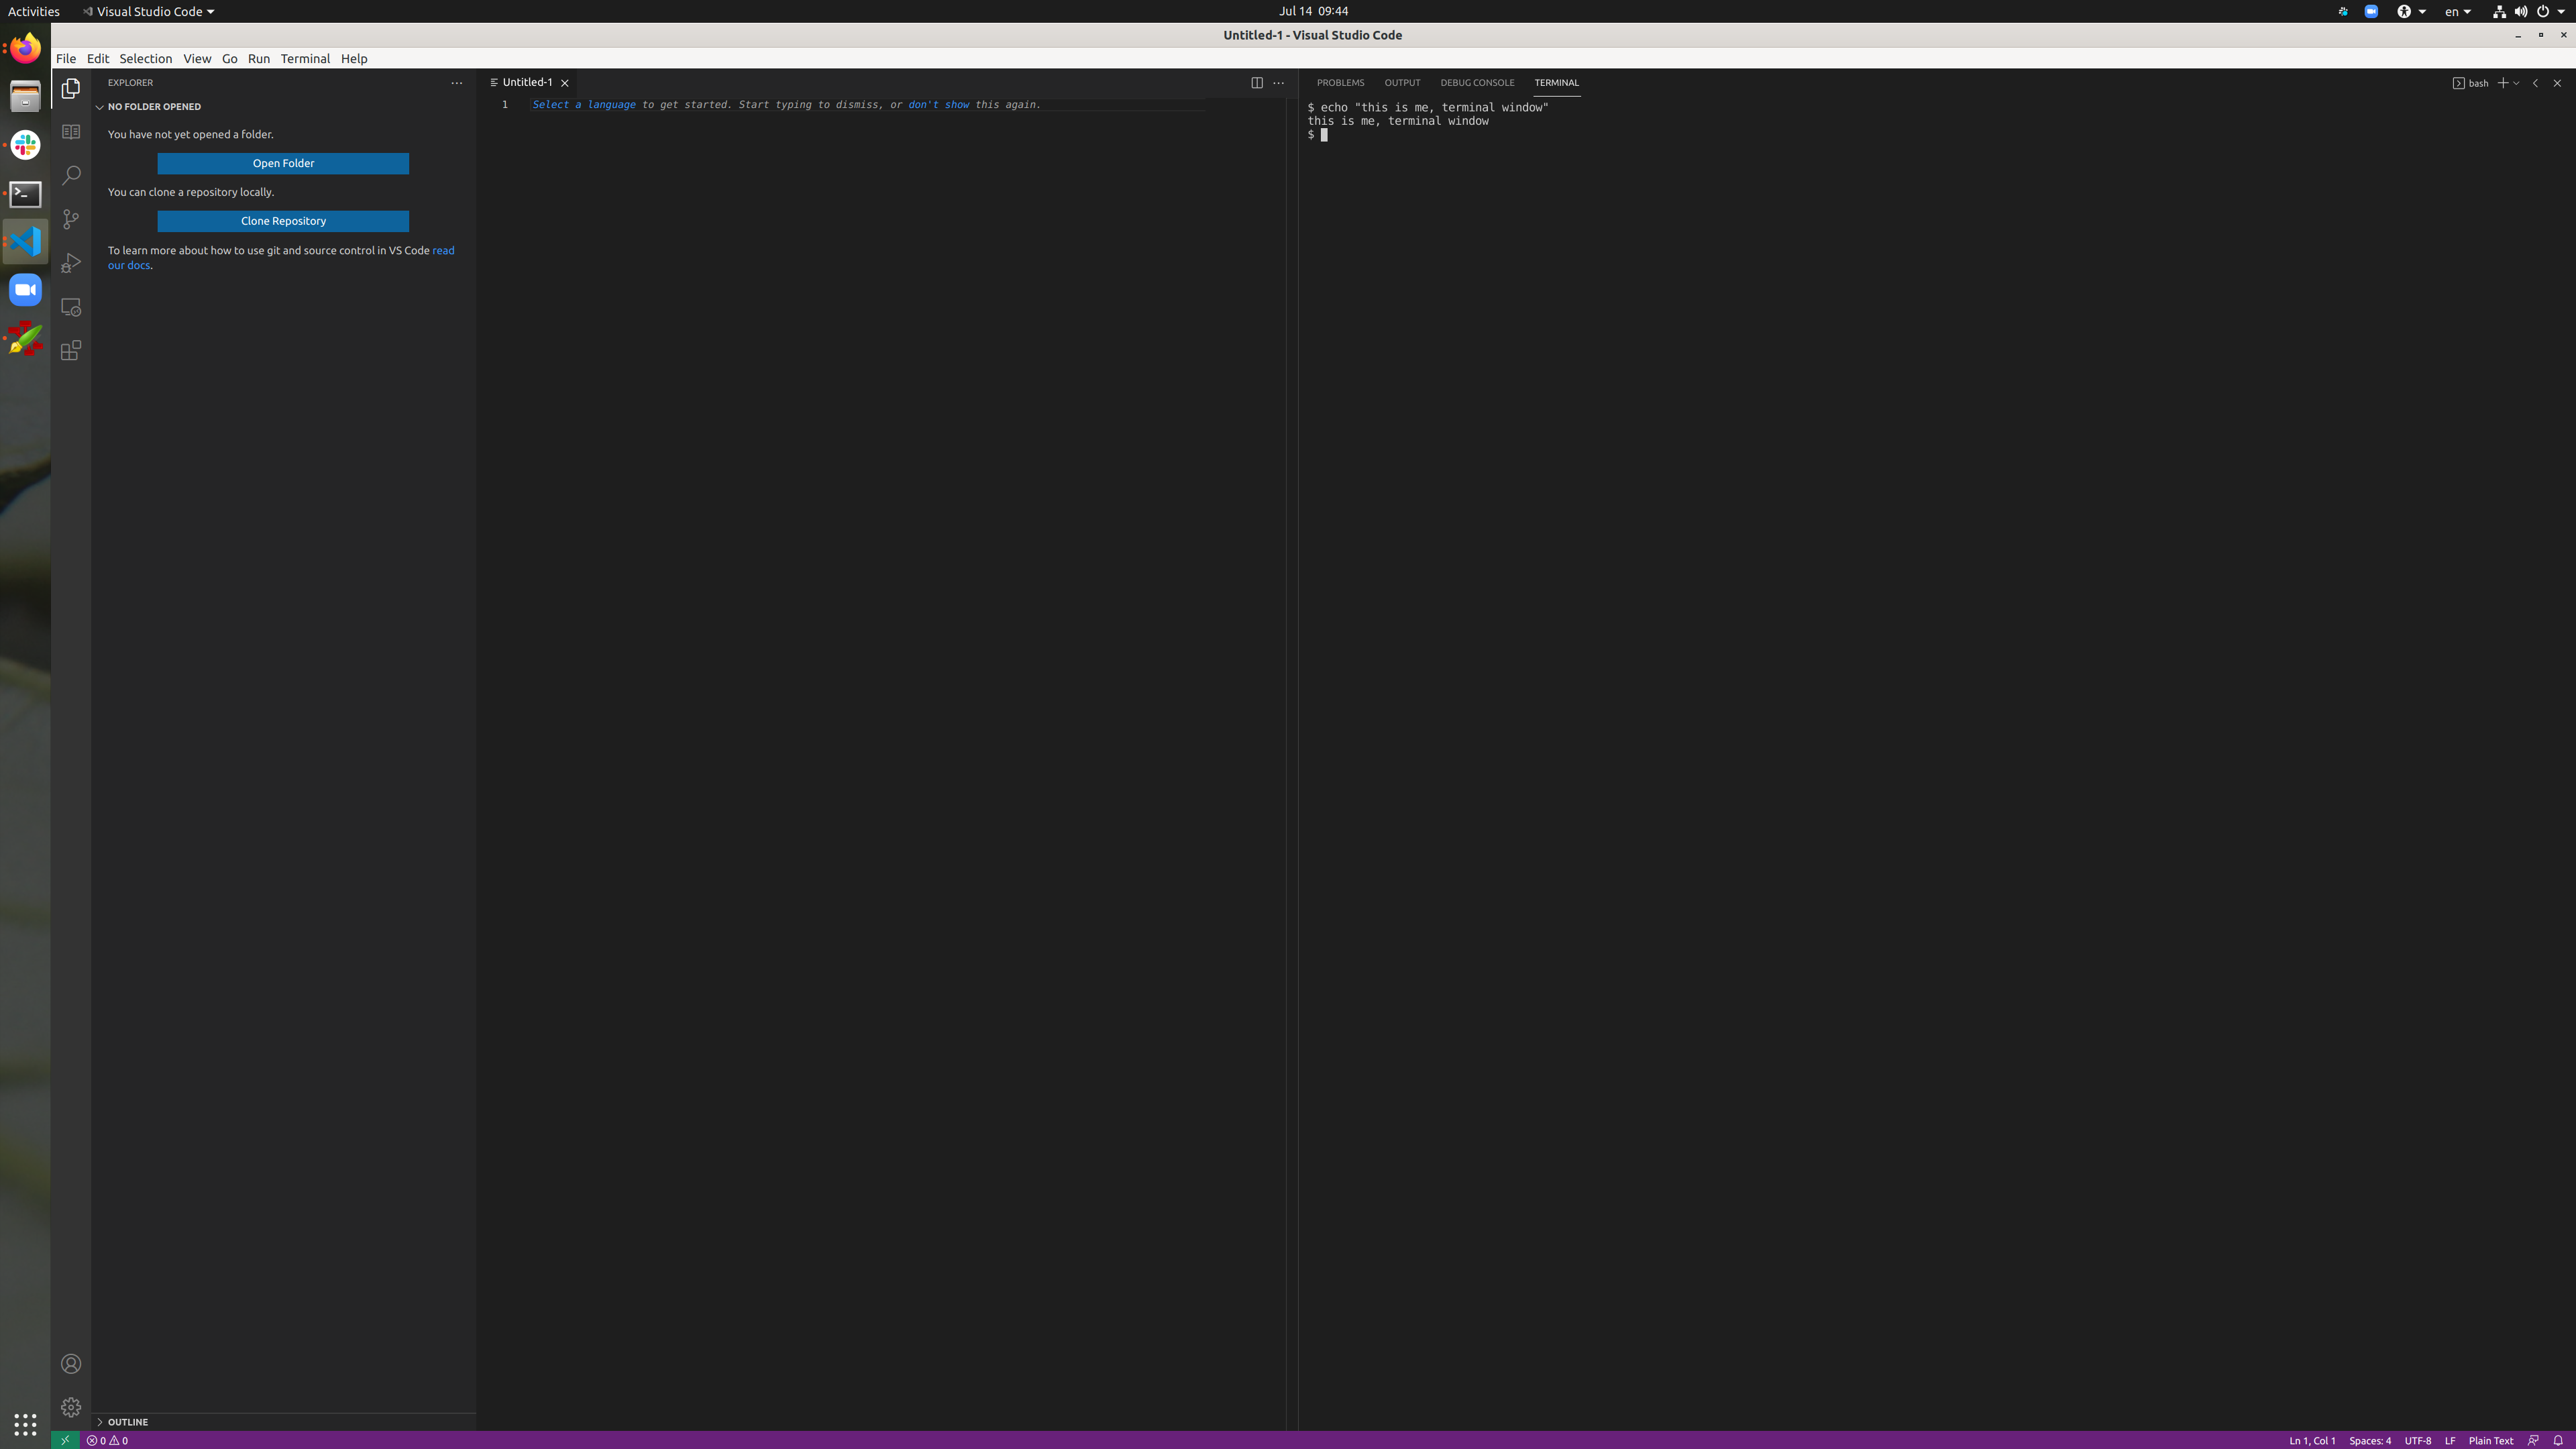The width and height of the screenshot is (2576, 1449).
Task: Open the Manage gear icon
Action: (71, 1407)
